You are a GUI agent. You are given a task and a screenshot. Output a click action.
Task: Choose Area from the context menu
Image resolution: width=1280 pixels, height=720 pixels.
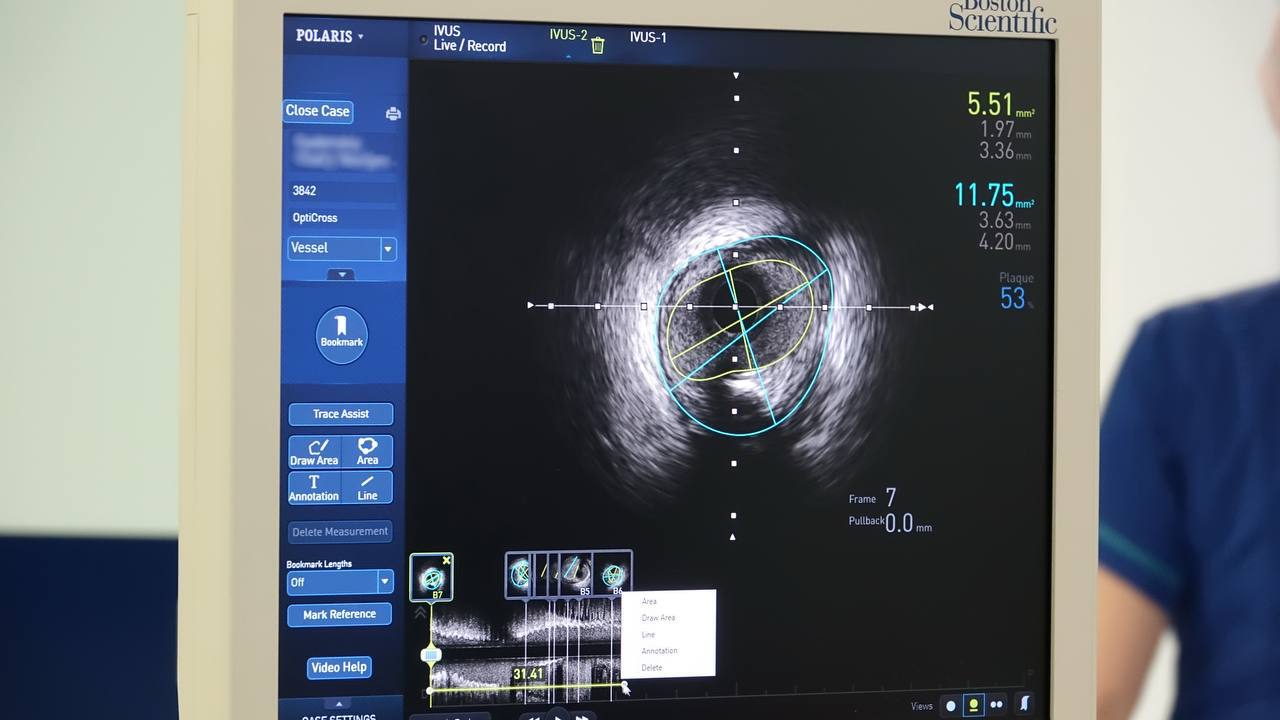click(x=650, y=601)
